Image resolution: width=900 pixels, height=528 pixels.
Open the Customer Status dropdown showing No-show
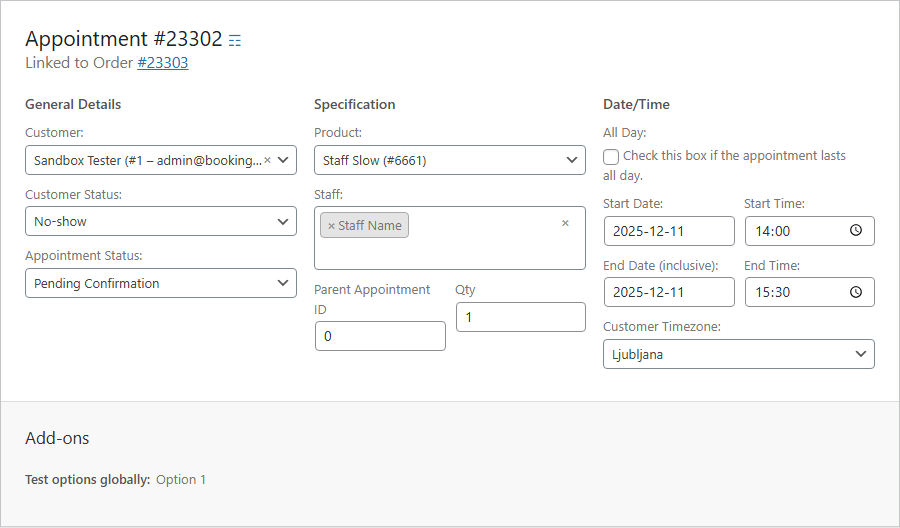point(160,221)
